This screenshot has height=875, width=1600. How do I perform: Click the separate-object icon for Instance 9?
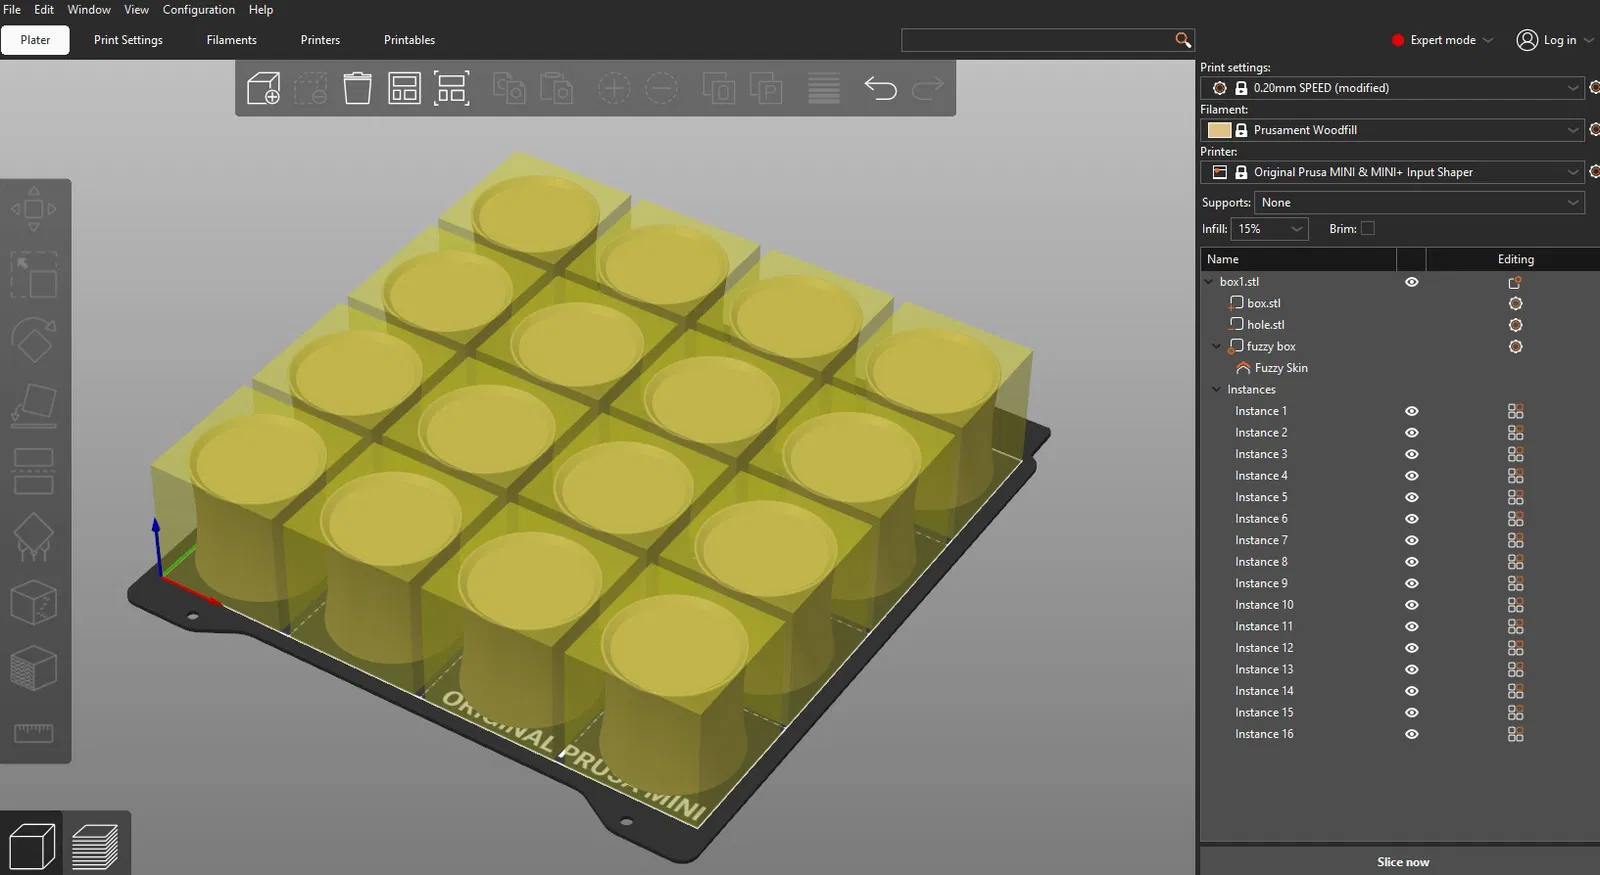(1515, 583)
